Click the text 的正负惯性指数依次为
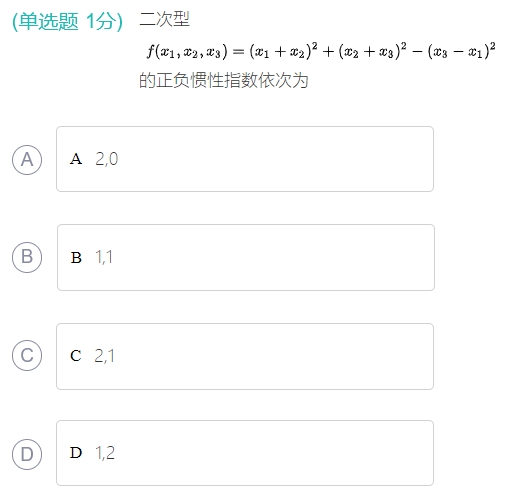This screenshot has width=524, height=499. click(x=224, y=81)
